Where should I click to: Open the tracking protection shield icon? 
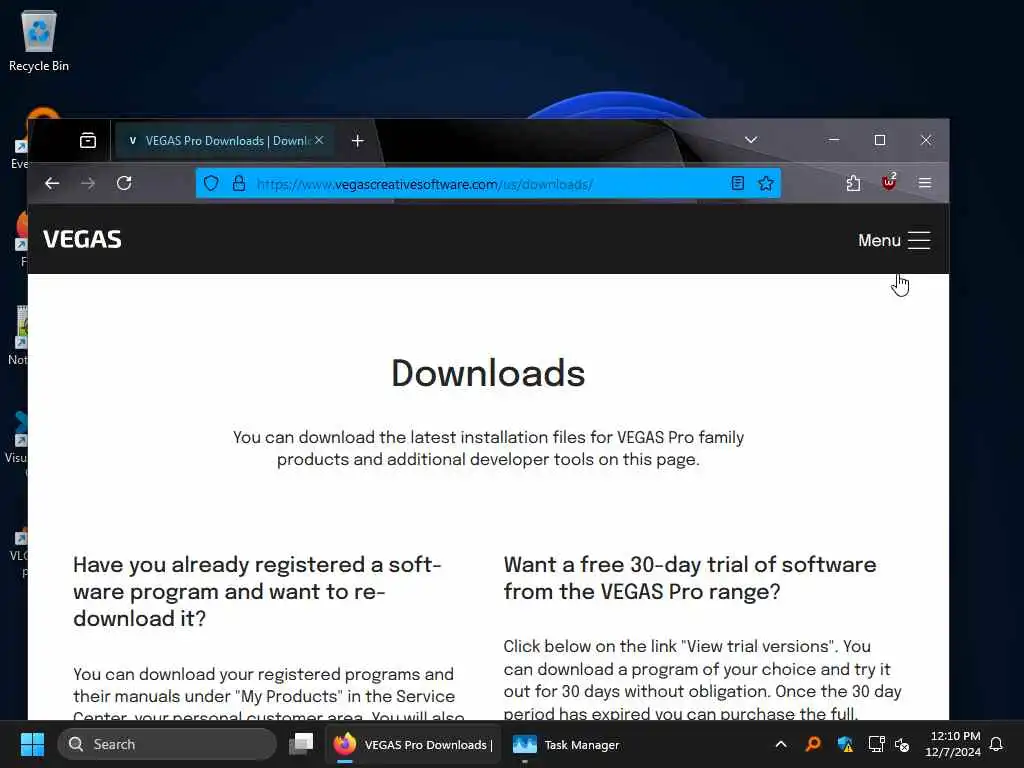pyautogui.click(x=211, y=184)
